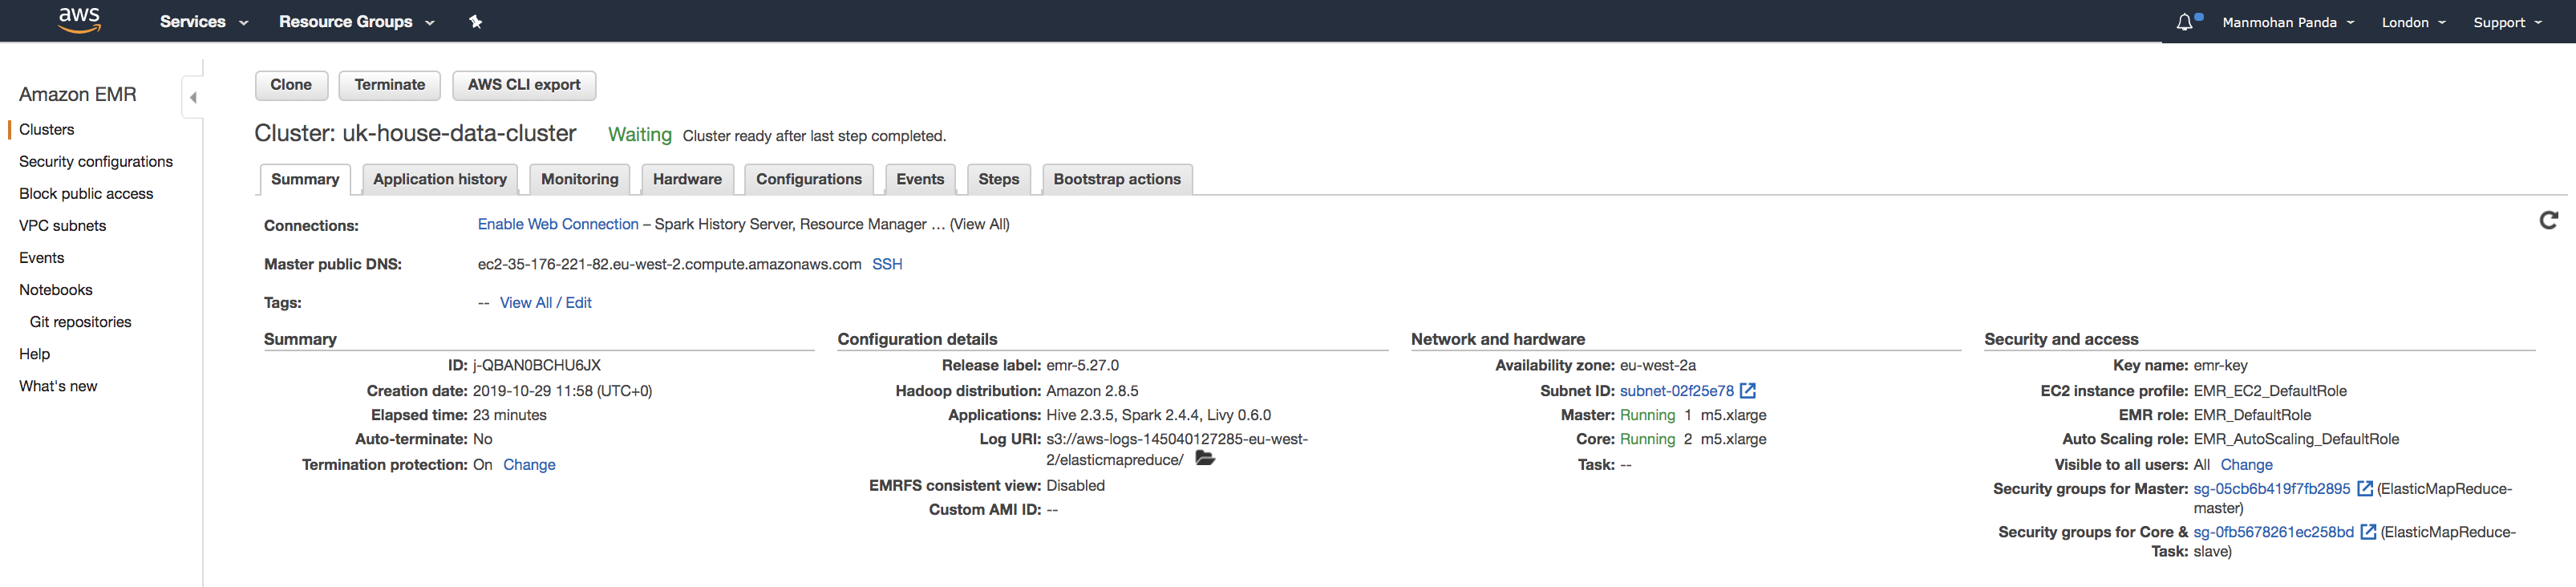Open VPC subnets in sidebar

tap(62, 225)
